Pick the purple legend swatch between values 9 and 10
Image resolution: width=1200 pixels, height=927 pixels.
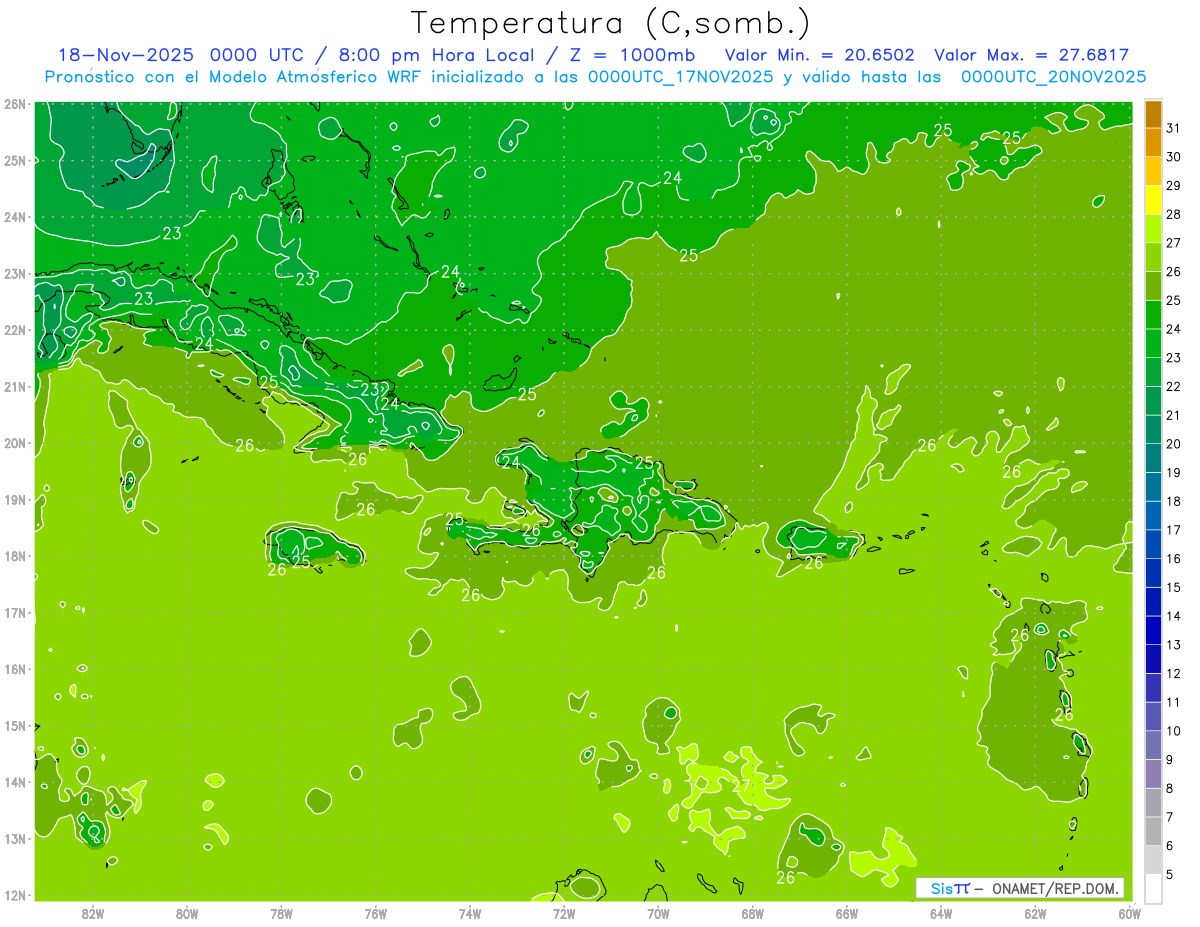(x=1153, y=745)
